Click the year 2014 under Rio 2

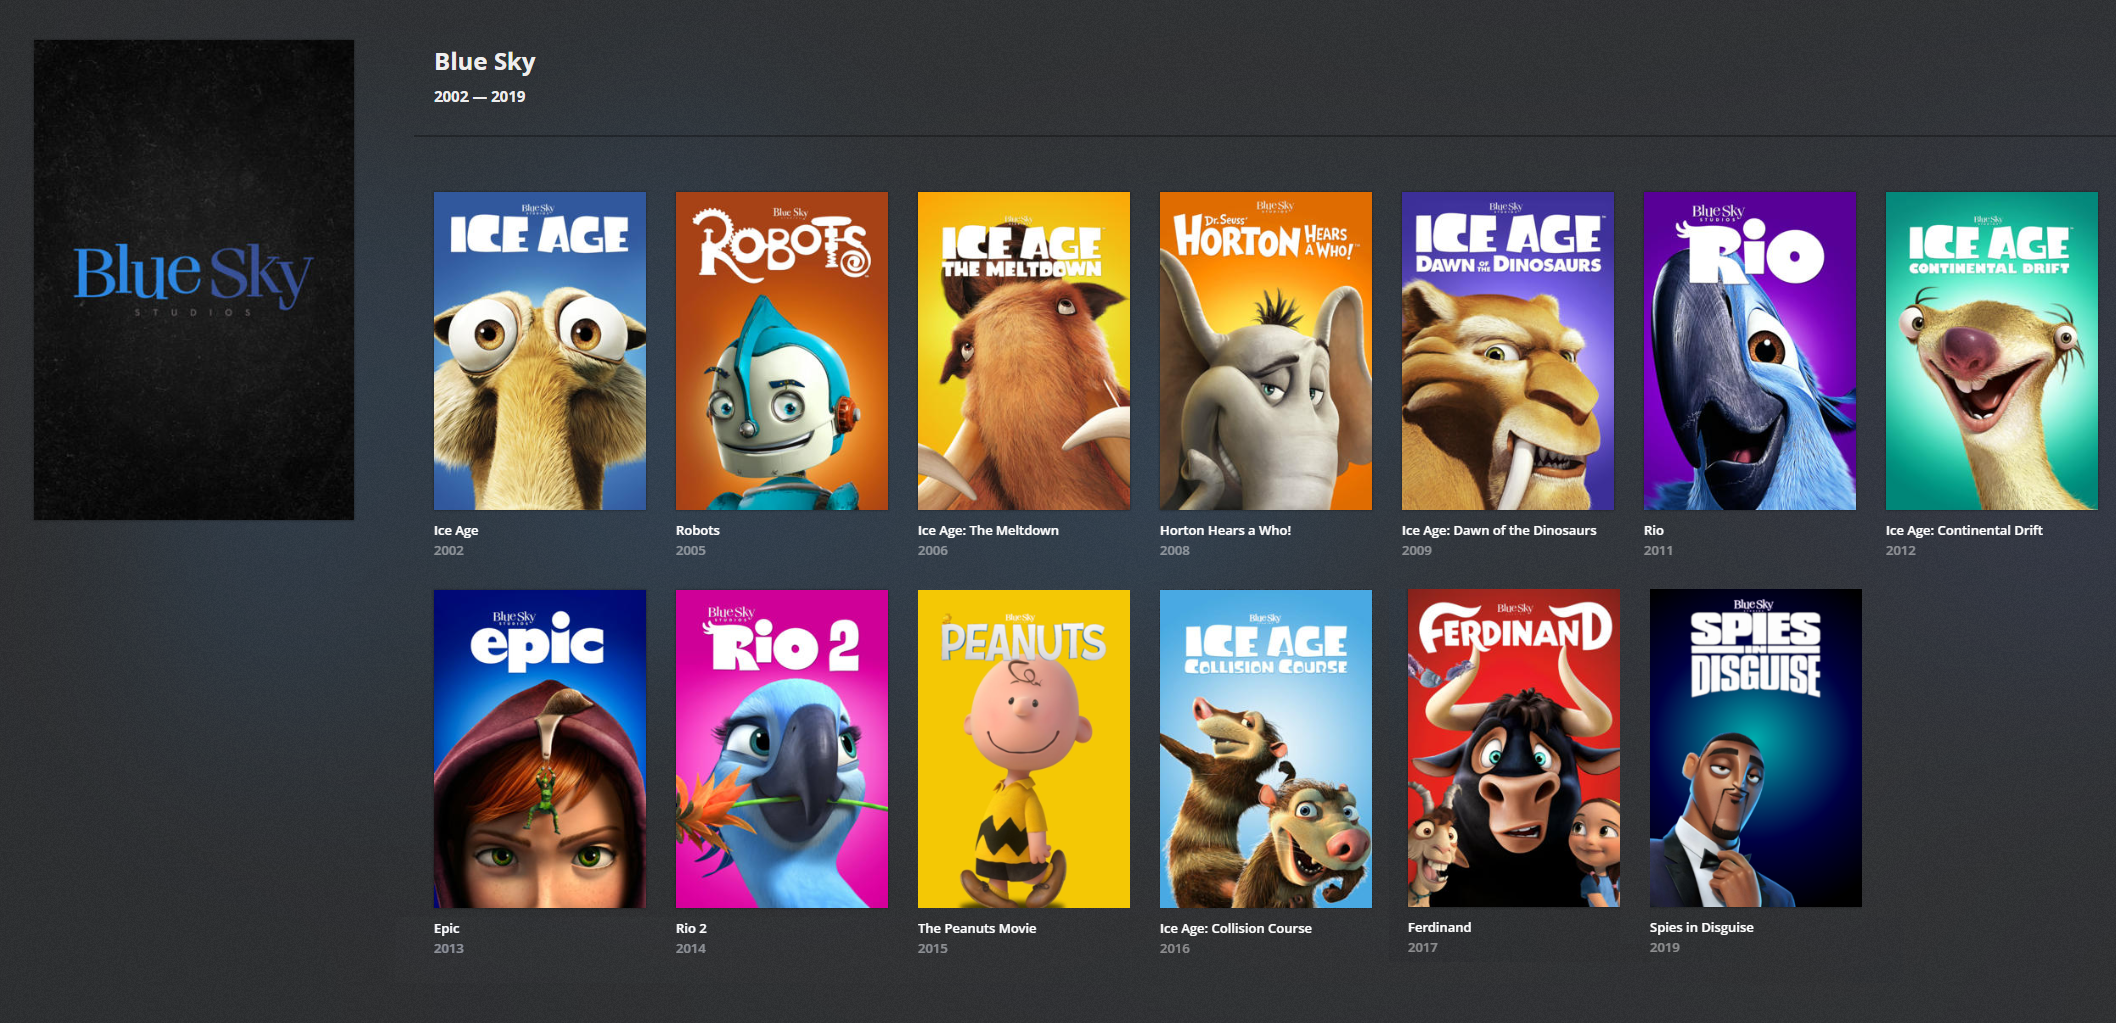click(x=691, y=948)
